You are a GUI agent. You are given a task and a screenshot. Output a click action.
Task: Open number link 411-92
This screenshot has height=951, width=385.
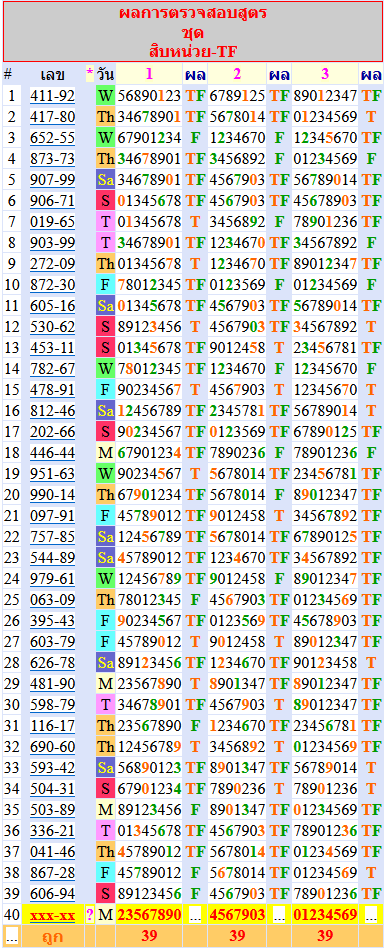click(x=53, y=96)
